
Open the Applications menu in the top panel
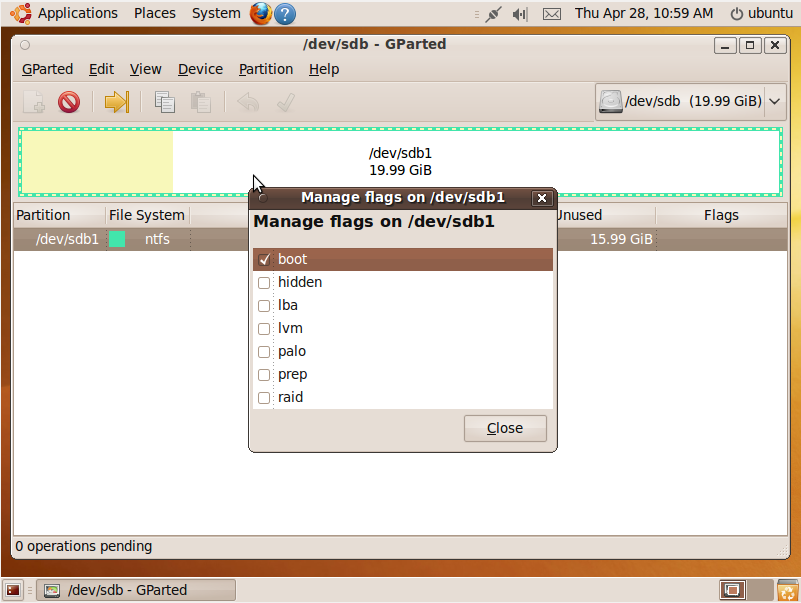coord(78,13)
